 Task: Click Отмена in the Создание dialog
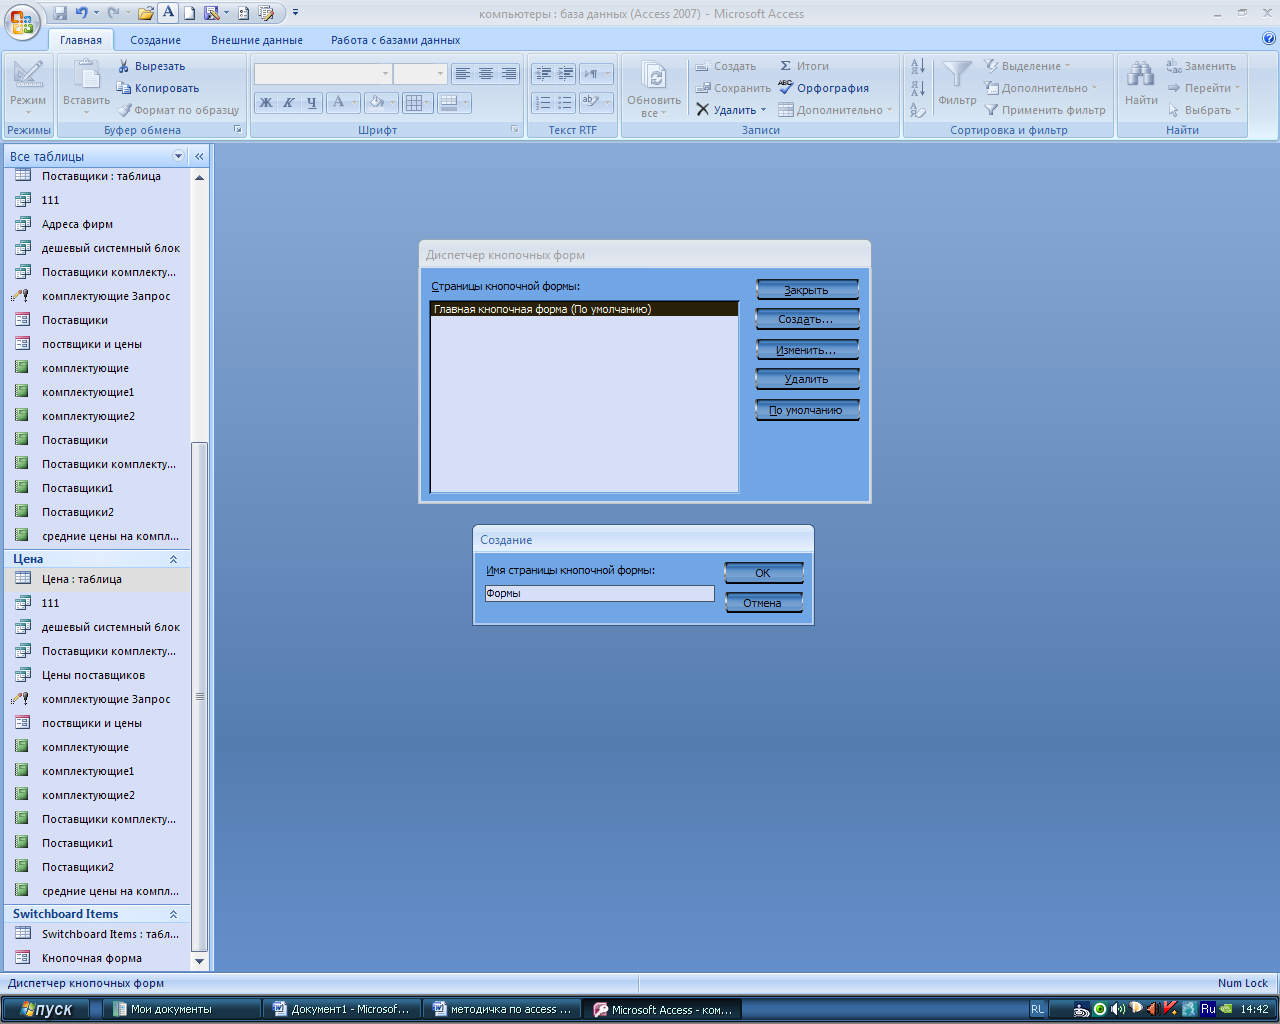pyautogui.click(x=763, y=603)
